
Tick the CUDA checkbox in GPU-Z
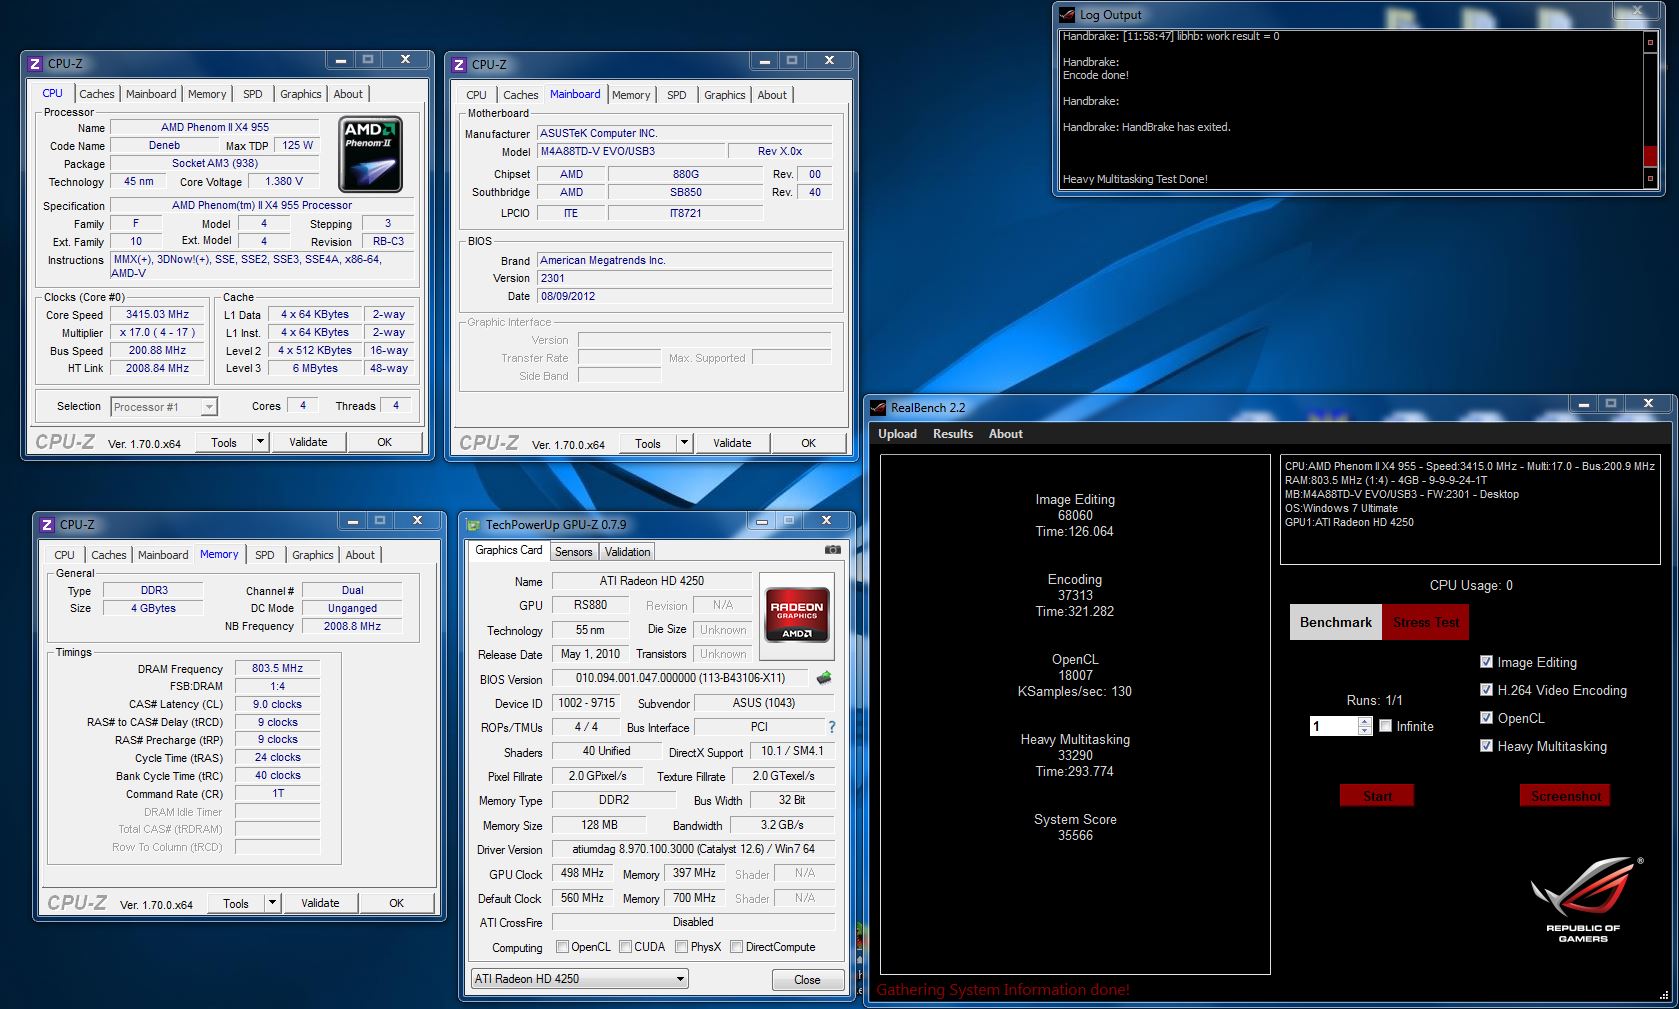point(625,947)
